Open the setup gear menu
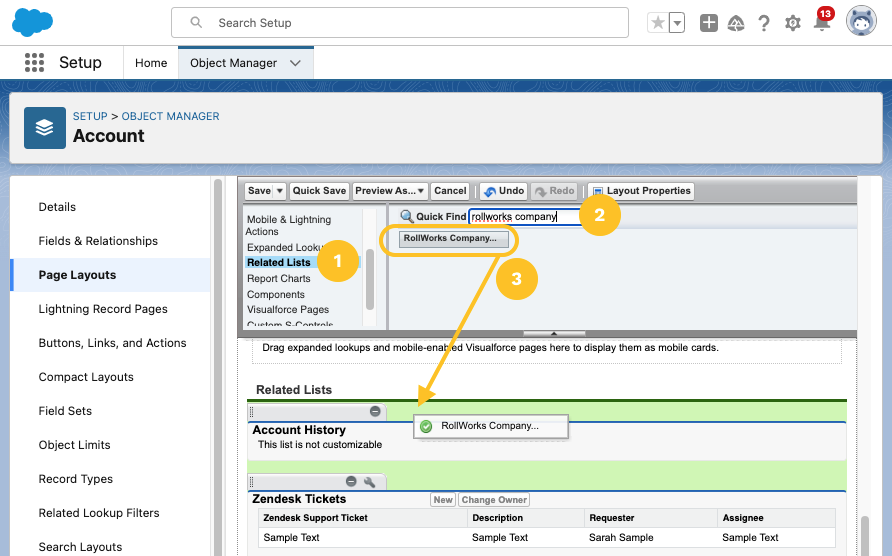This screenshot has width=892, height=556. [x=793, y=23]
